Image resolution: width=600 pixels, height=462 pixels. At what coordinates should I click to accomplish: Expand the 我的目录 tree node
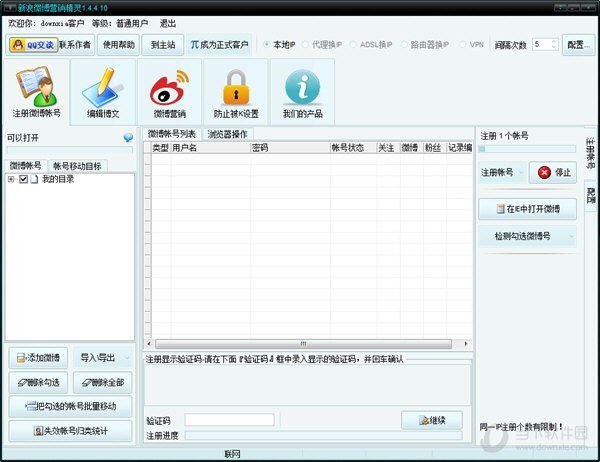click(x=11, y=179)
